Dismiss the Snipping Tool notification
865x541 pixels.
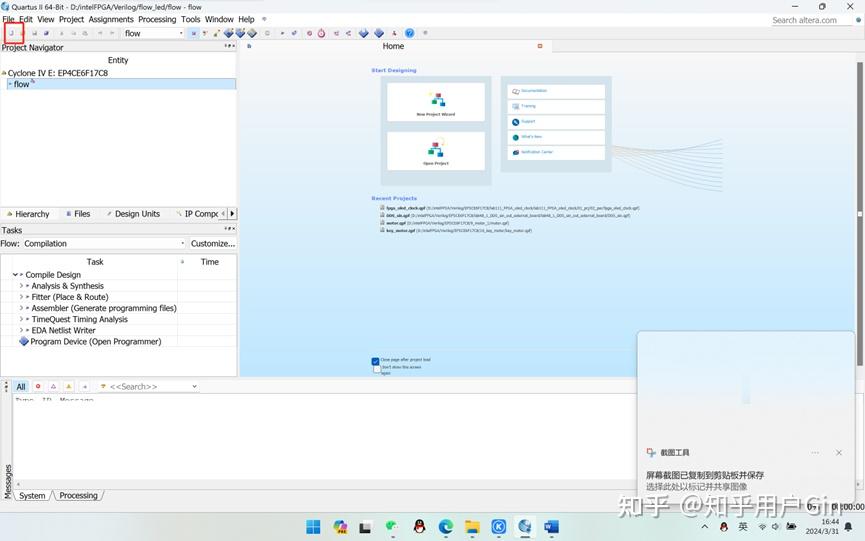[839, 453]
